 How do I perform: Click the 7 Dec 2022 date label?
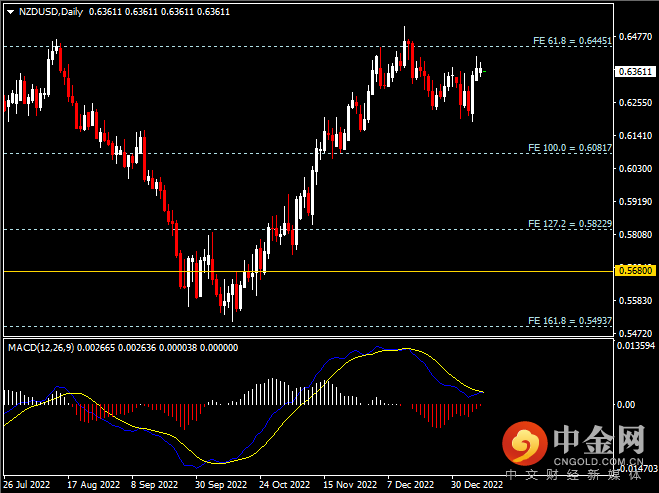click(410, 485)
